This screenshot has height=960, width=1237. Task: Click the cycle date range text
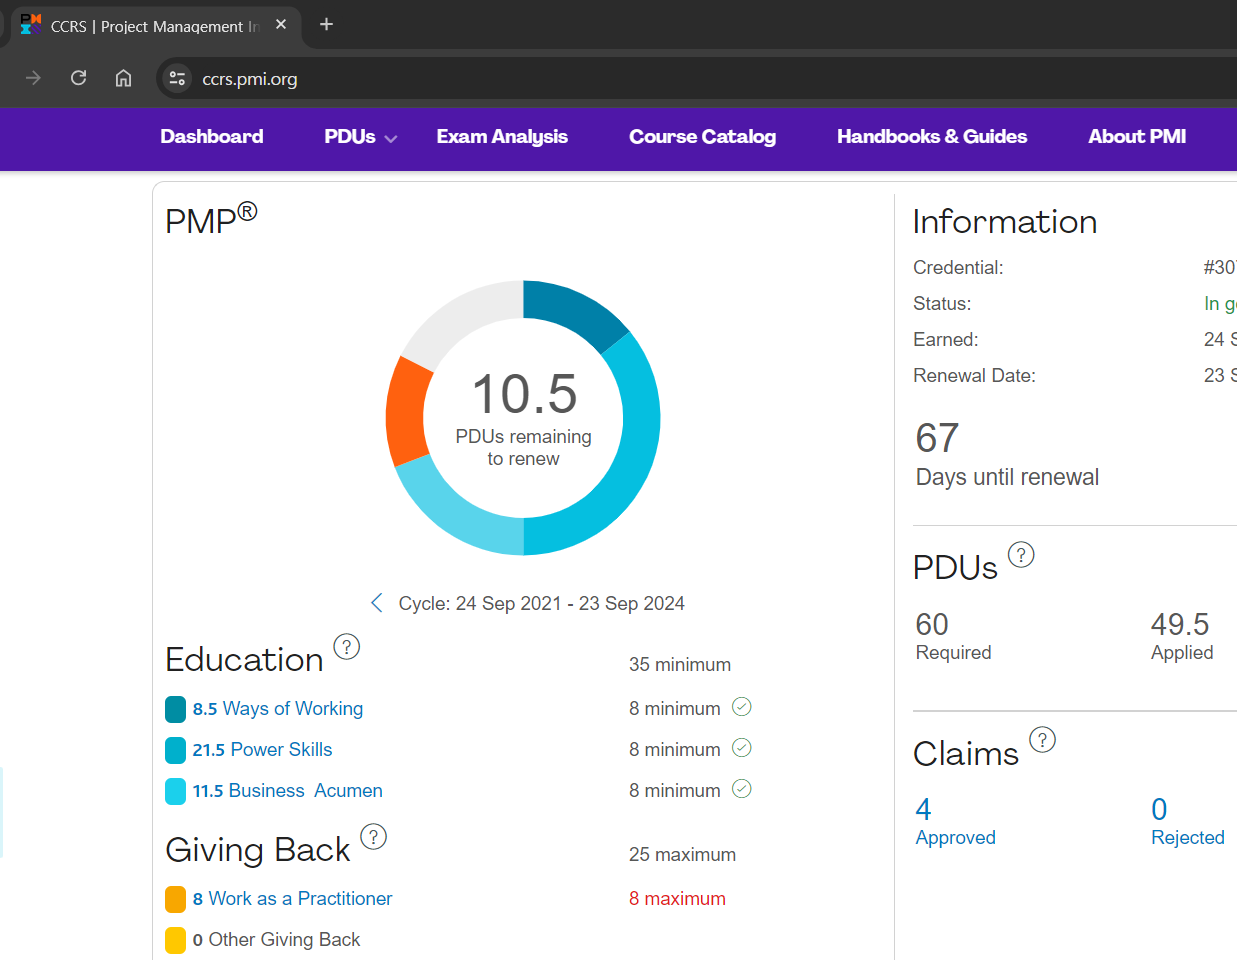541,603
